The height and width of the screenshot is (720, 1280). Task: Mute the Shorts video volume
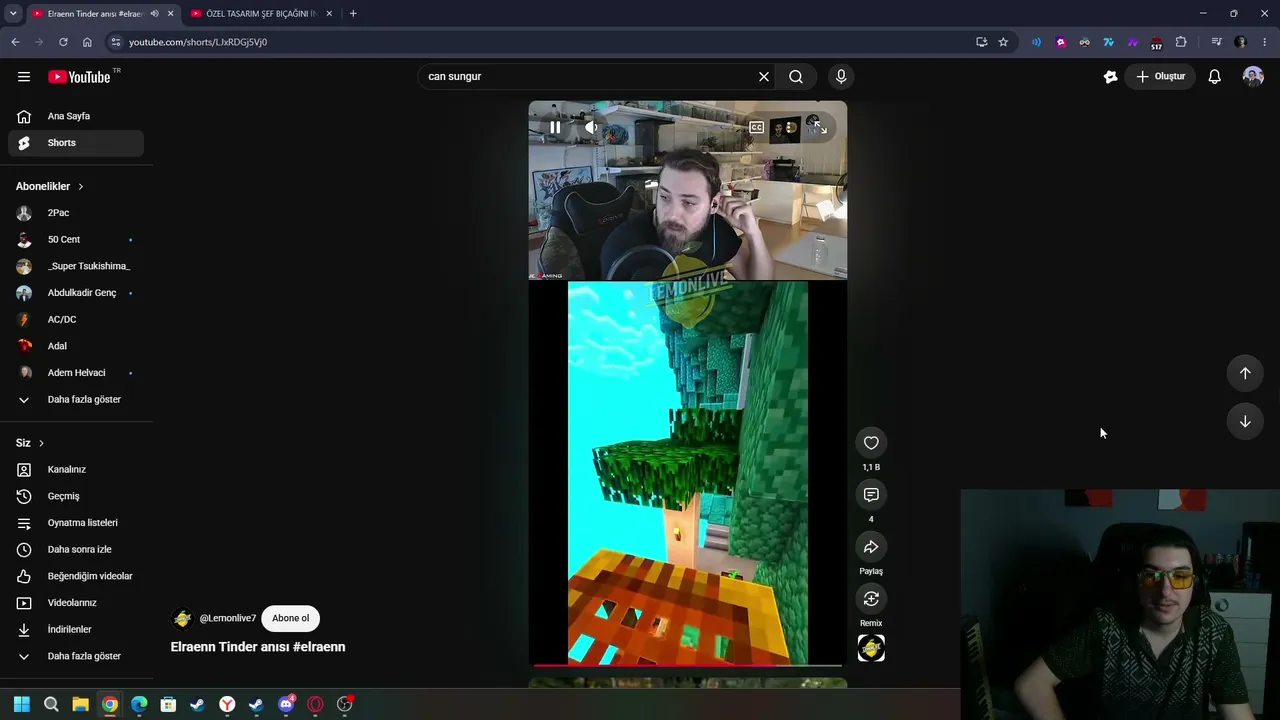pos(591,127)
